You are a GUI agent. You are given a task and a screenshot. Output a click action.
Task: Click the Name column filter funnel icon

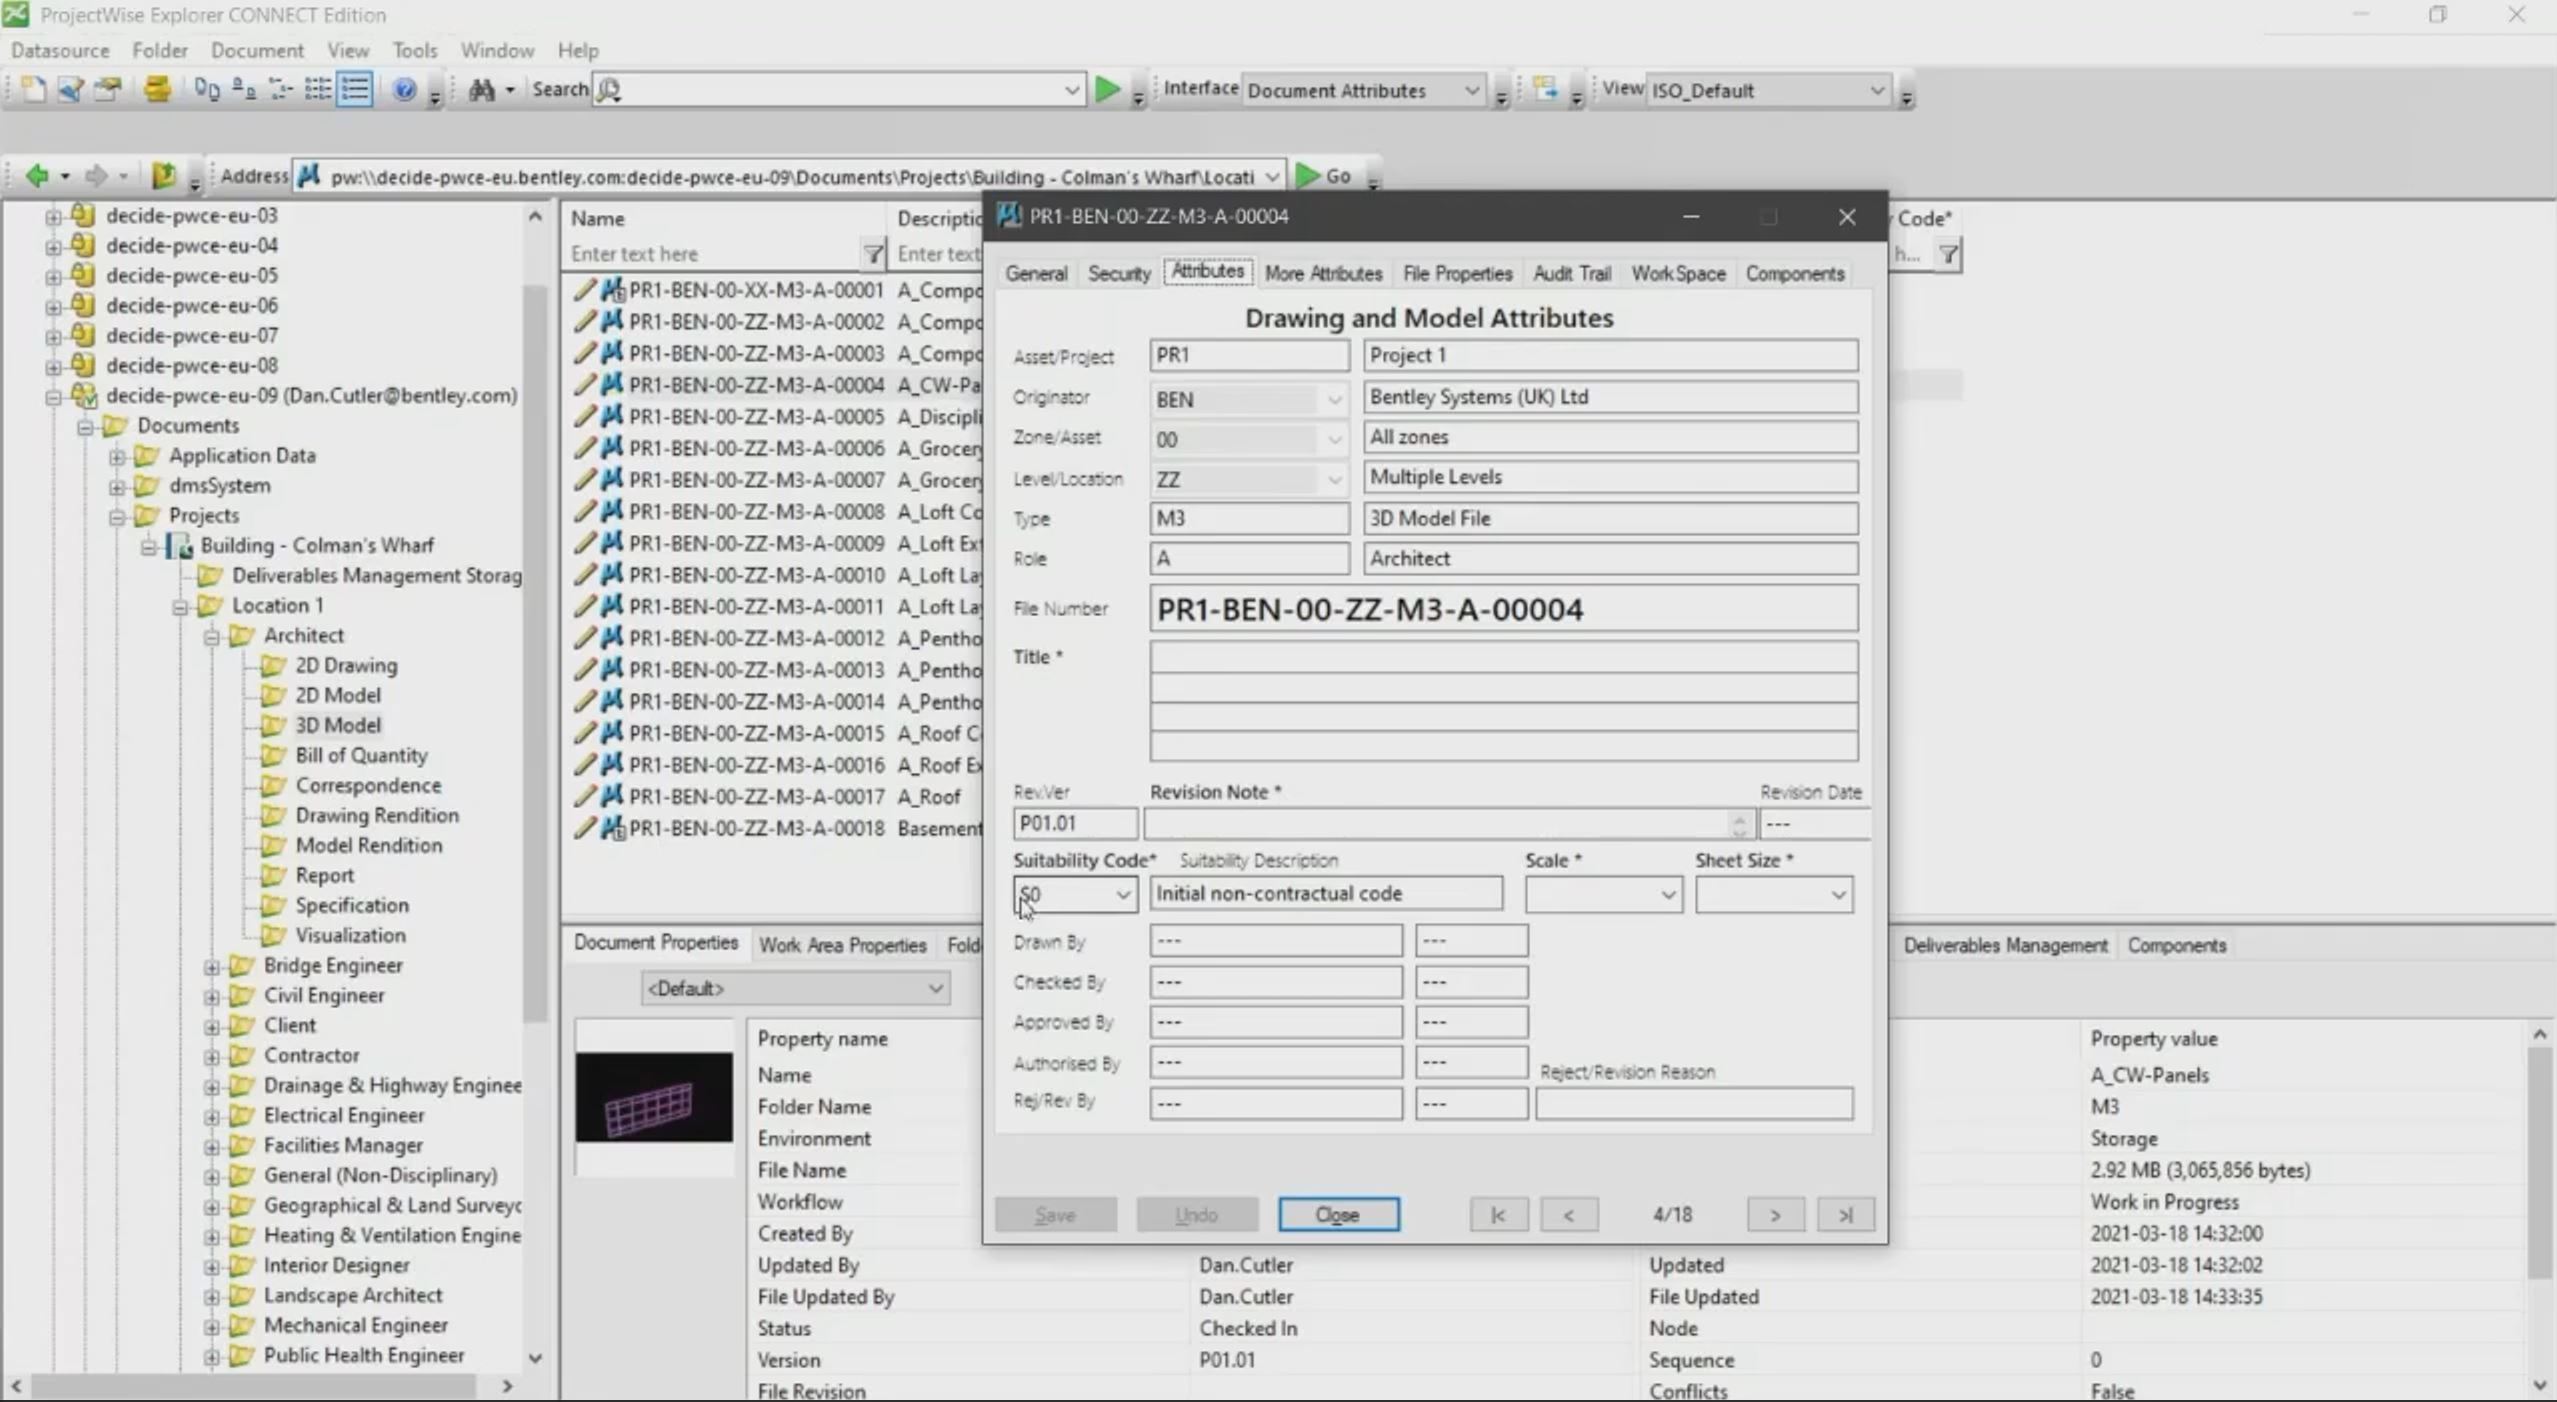click(873, 254)
